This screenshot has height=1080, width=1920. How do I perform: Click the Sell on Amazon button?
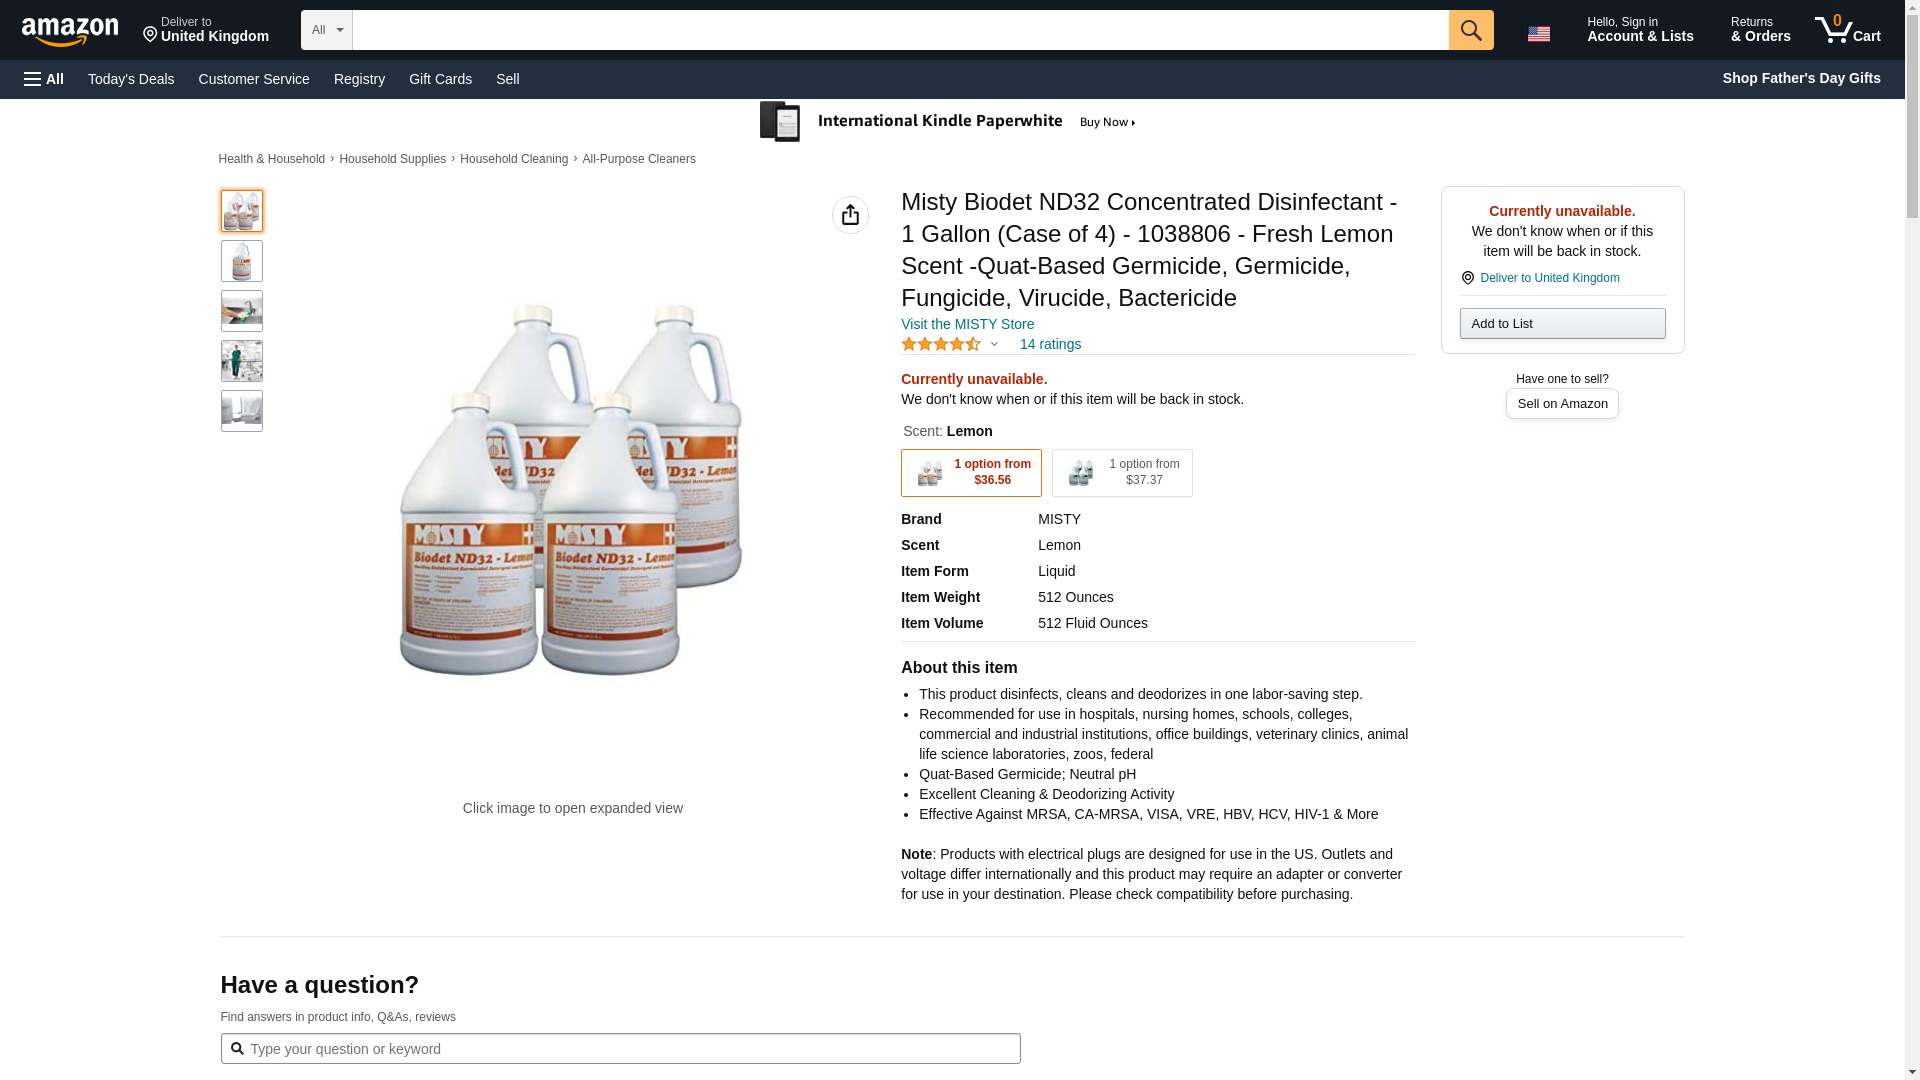[x=1562, y=403]
